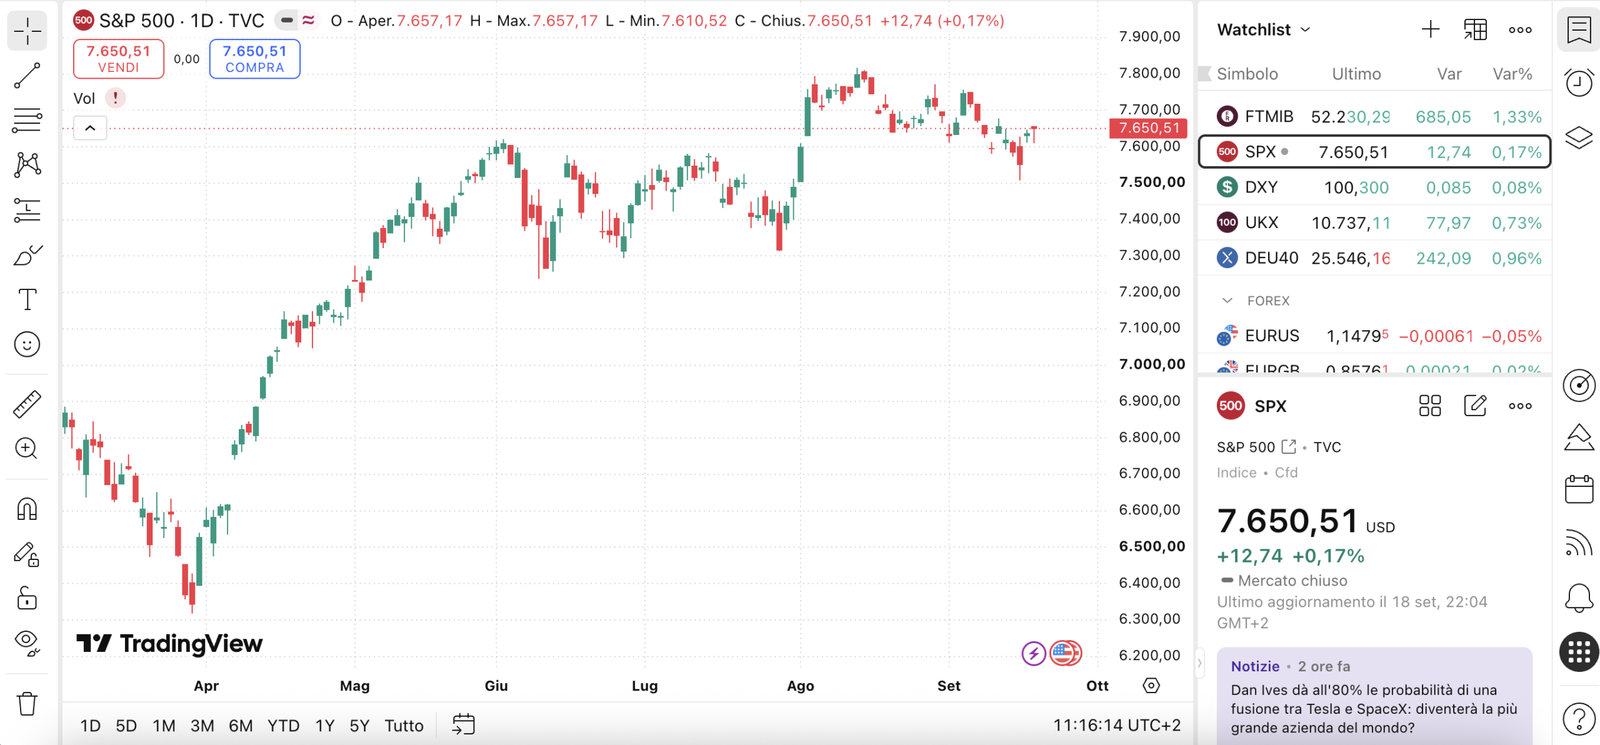The image size is (1600, 745).
Task: Open chart axis settings gear
Action: click(x=1151, y=686)
